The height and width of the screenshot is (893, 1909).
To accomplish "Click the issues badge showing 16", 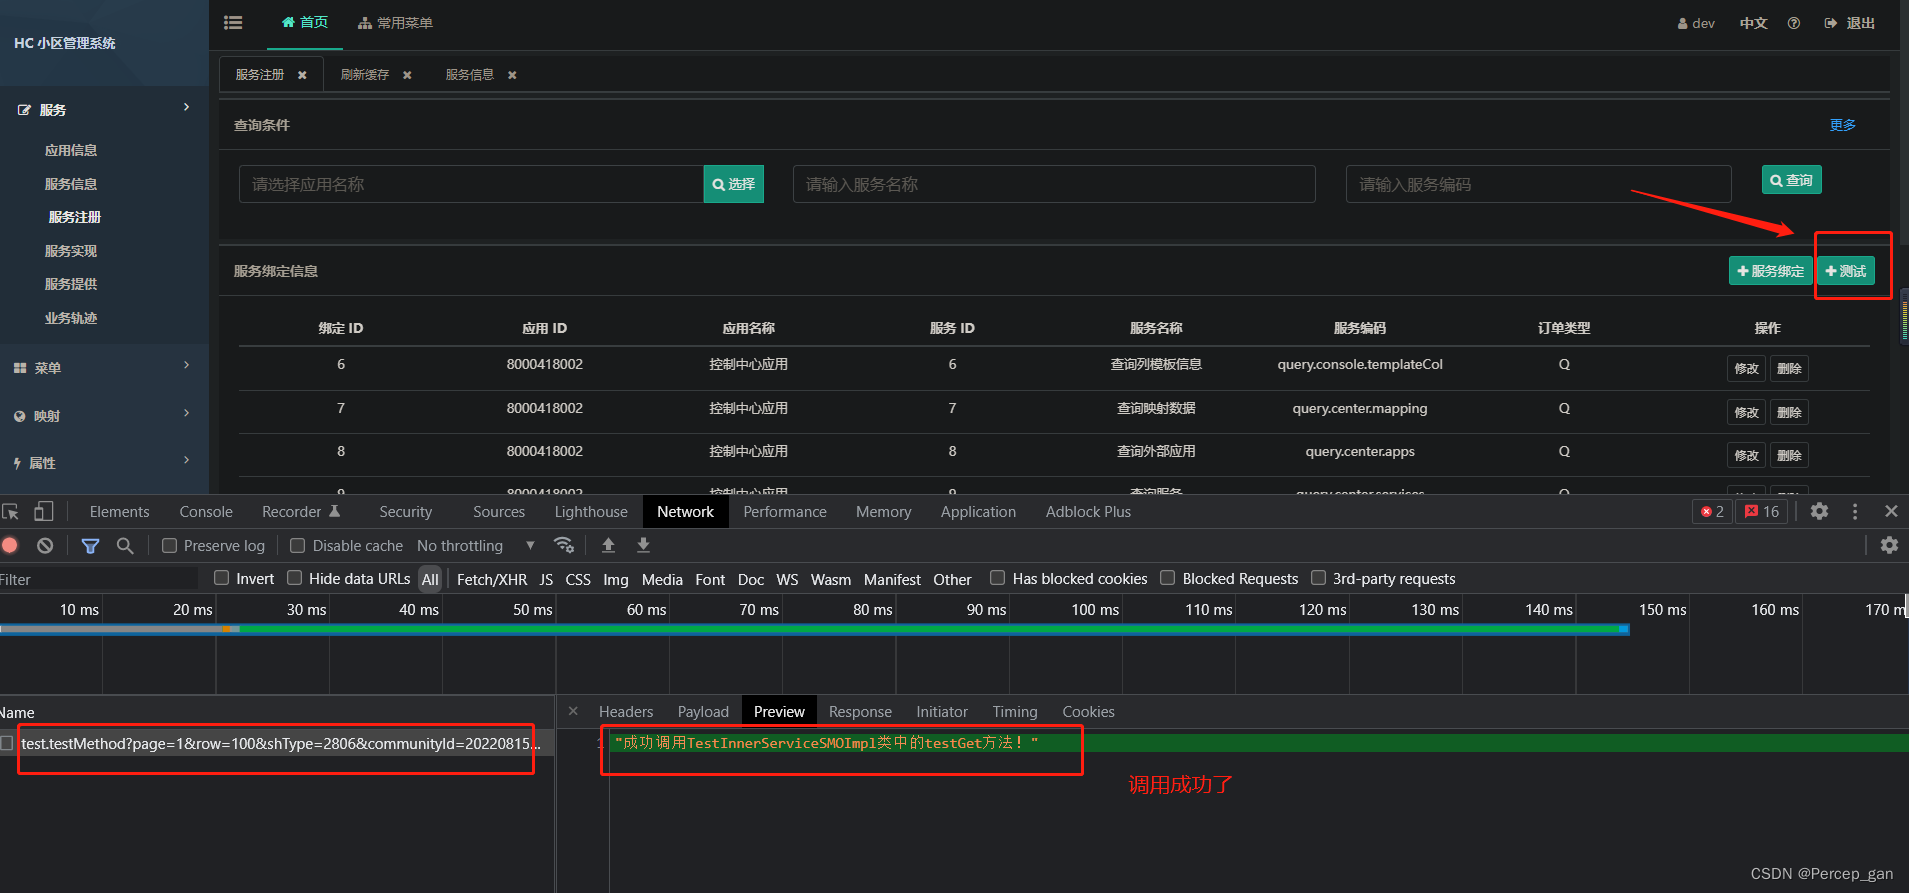I will coord(1762,511).
